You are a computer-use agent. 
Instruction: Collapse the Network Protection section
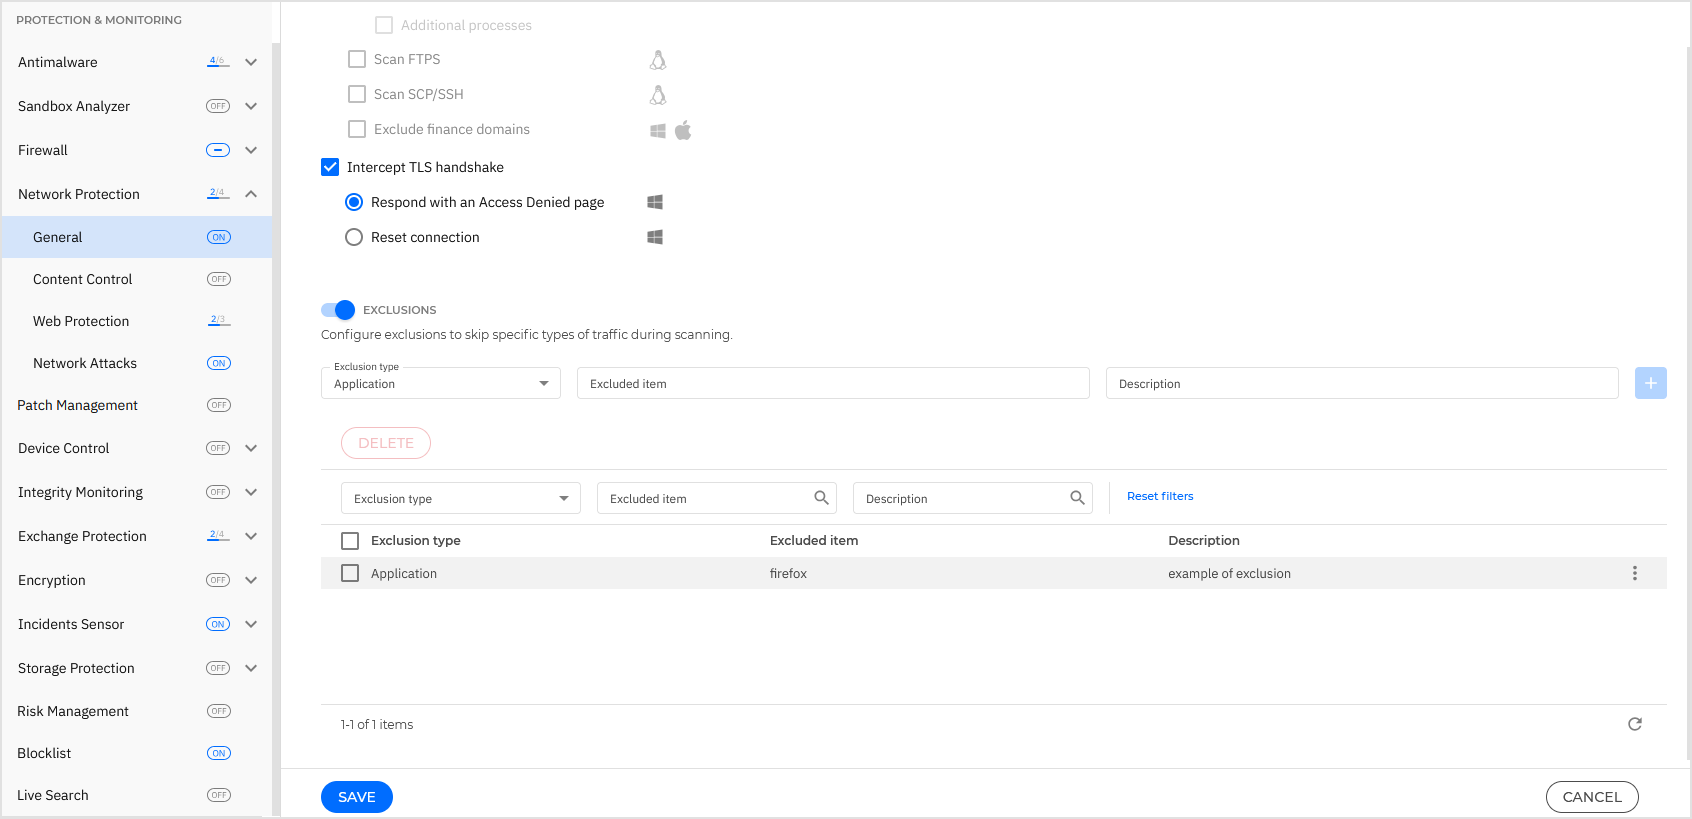tap(251, 194)
